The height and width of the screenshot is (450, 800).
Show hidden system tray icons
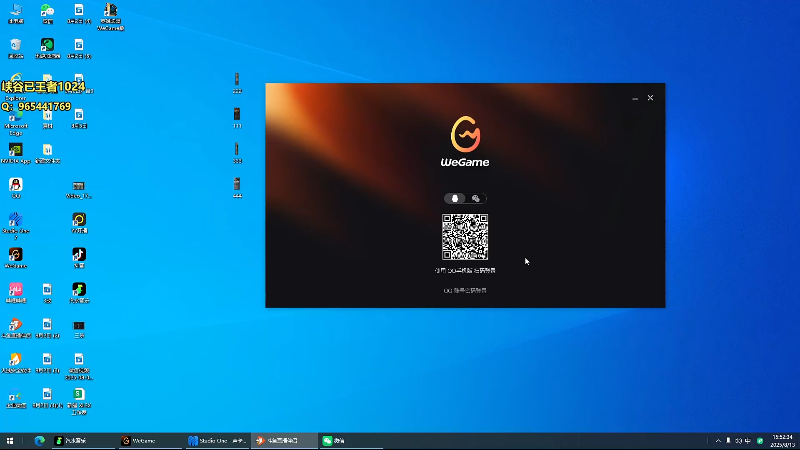point(718,441)
